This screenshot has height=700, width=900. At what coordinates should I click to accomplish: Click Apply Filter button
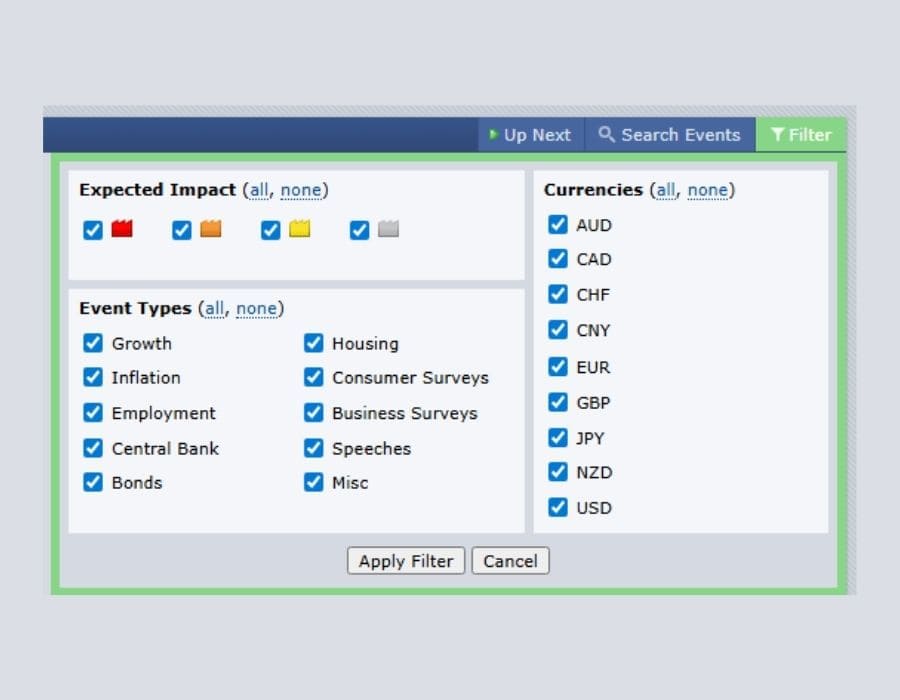(x=406, y=561)
